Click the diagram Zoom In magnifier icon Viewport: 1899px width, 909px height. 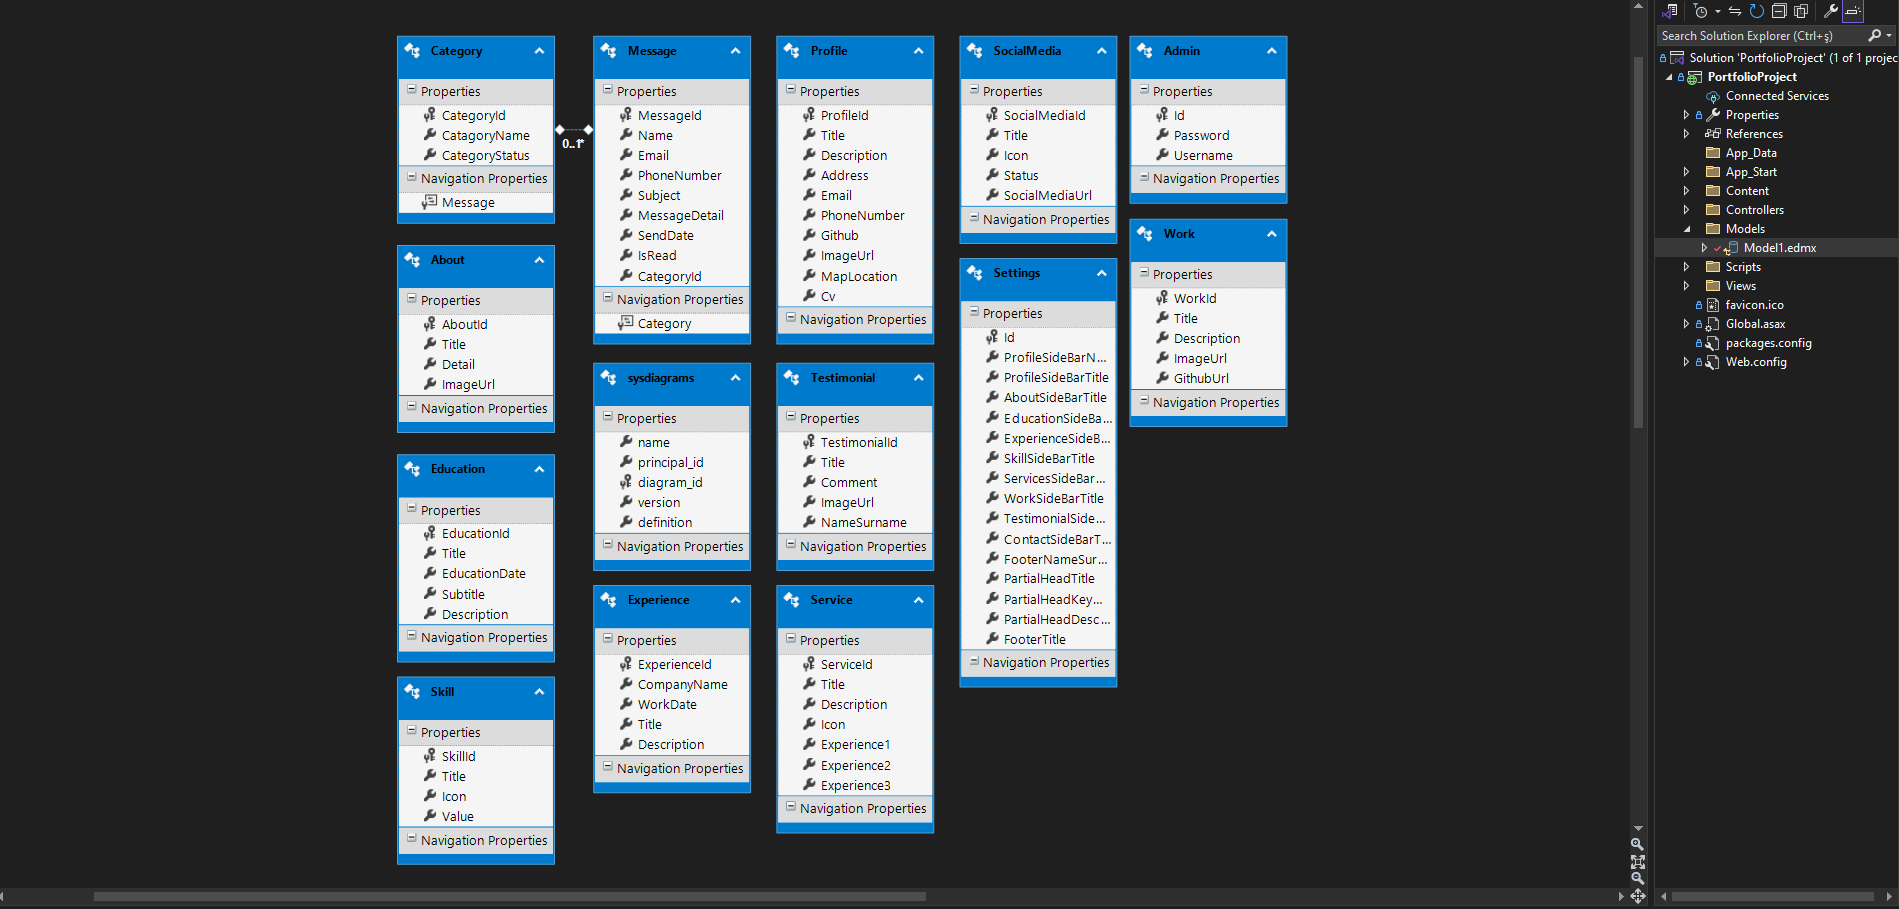pyautogui.click(x=1637, y=844)
